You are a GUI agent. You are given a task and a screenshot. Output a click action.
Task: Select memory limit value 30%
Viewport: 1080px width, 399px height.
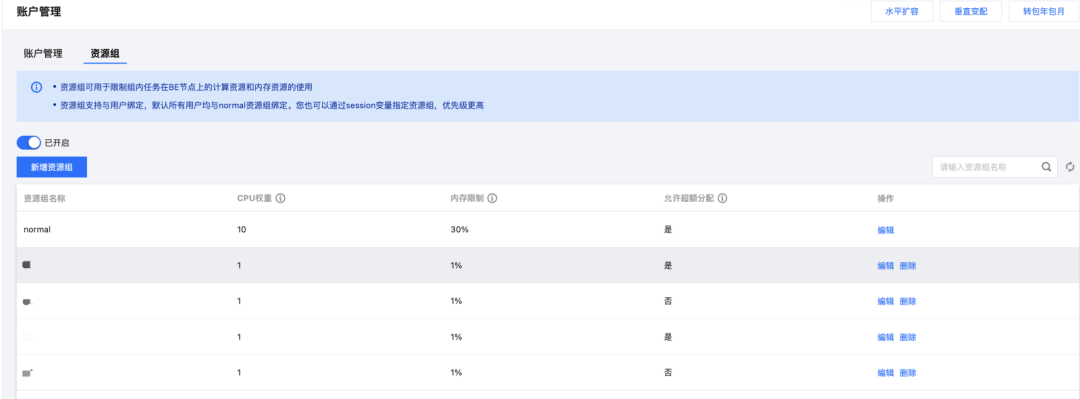[x=459, y=230]
